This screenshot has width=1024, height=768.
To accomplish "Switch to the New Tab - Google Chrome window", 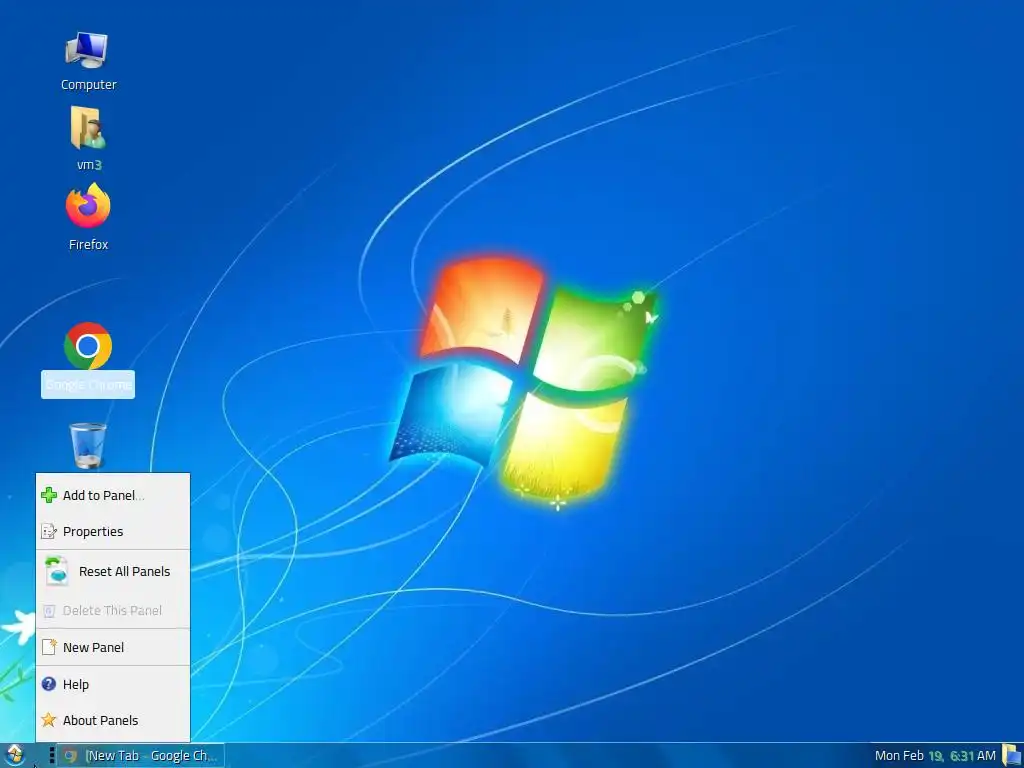I will click(x=140, y=756).
